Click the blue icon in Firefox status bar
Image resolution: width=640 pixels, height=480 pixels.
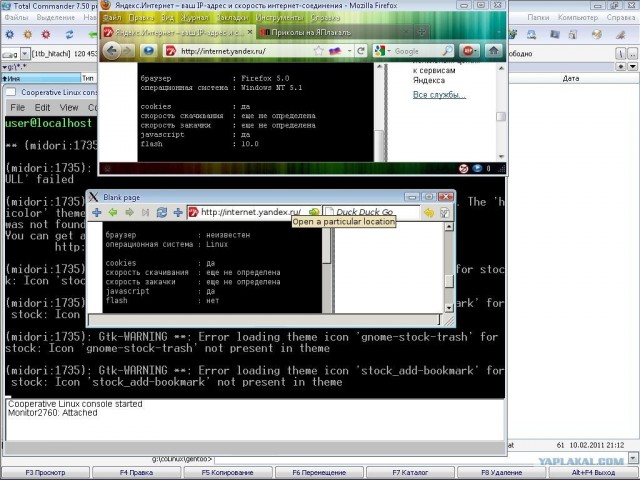coord(477,168)
